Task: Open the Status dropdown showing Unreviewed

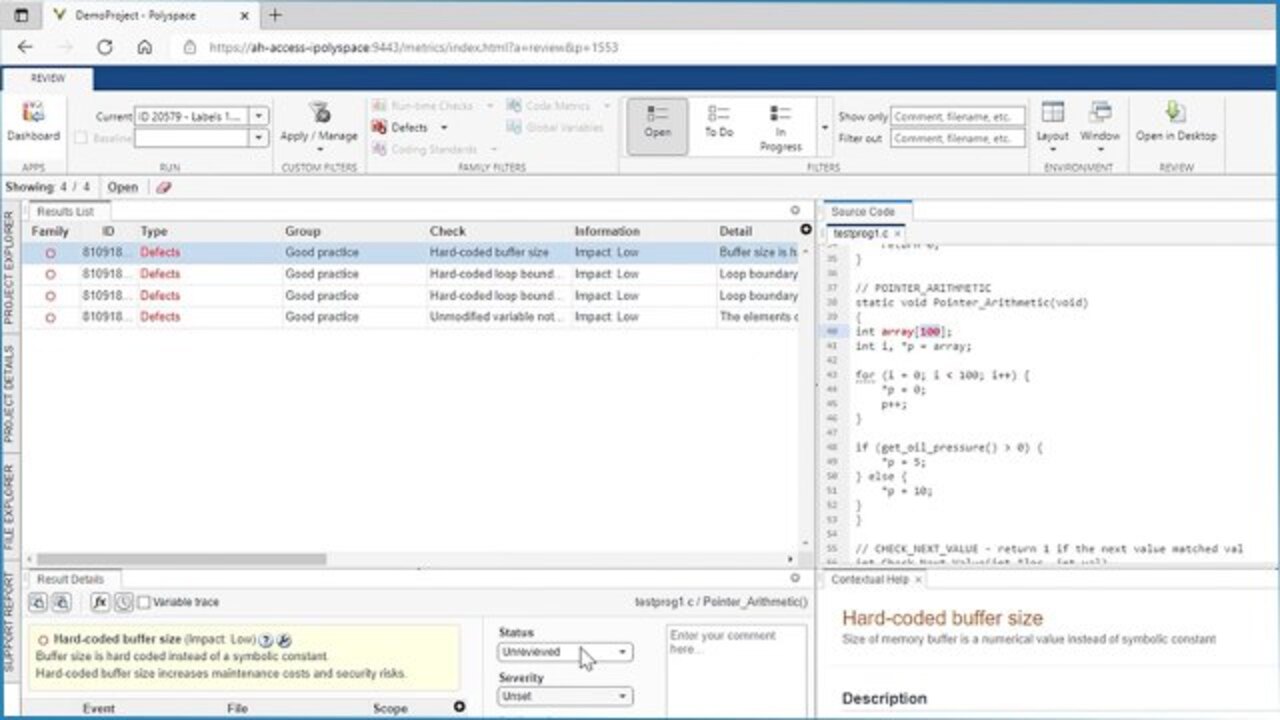Action: [565, 652]
